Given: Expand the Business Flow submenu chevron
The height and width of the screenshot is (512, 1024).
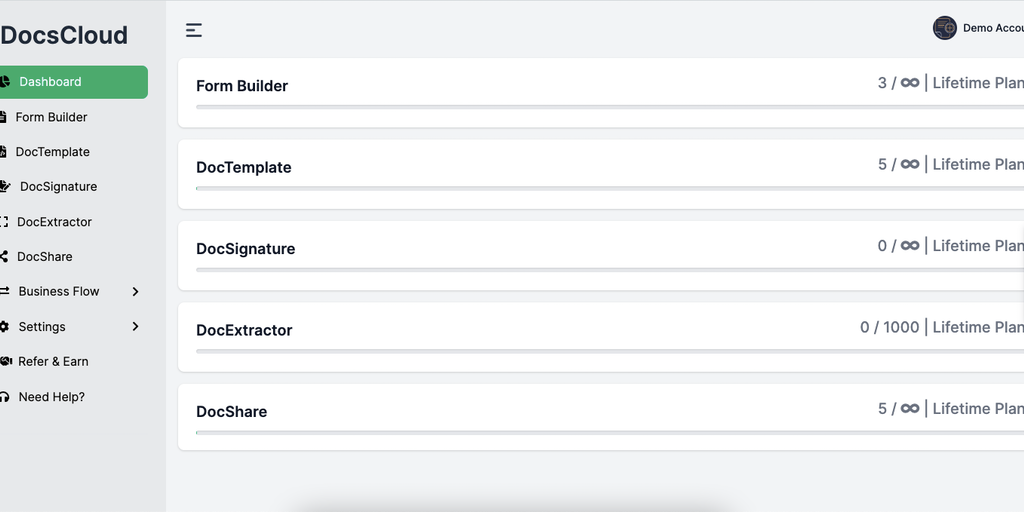Looking at the screenshot, I should tap(135, 292).
